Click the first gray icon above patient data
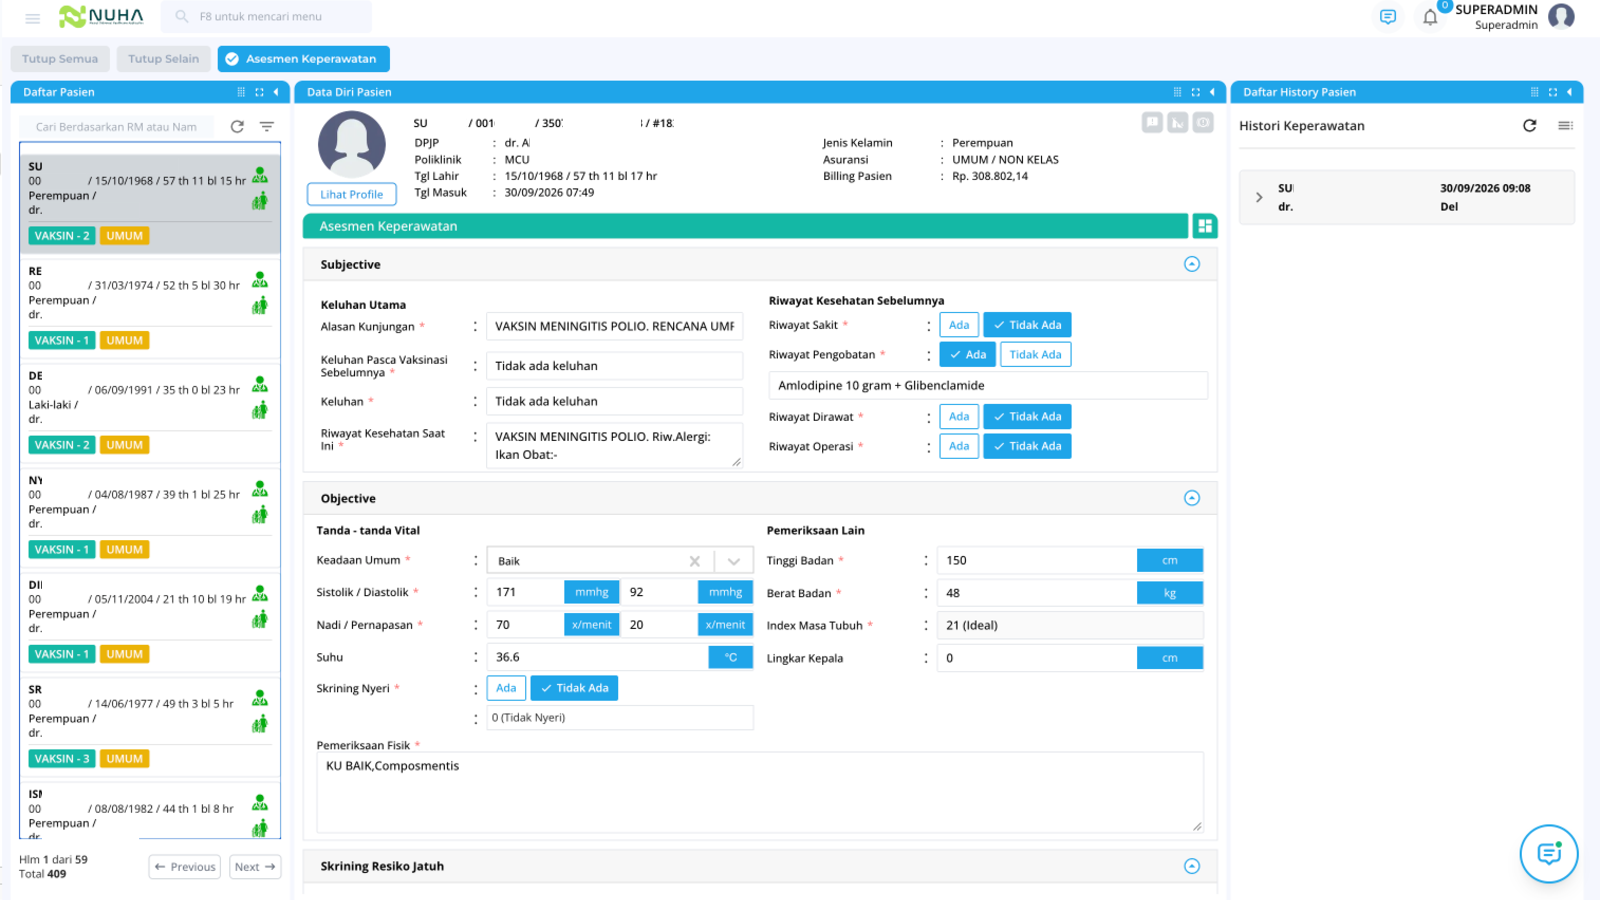The height and width of the screenshot is (900, 1600). tap(1152, 122)
